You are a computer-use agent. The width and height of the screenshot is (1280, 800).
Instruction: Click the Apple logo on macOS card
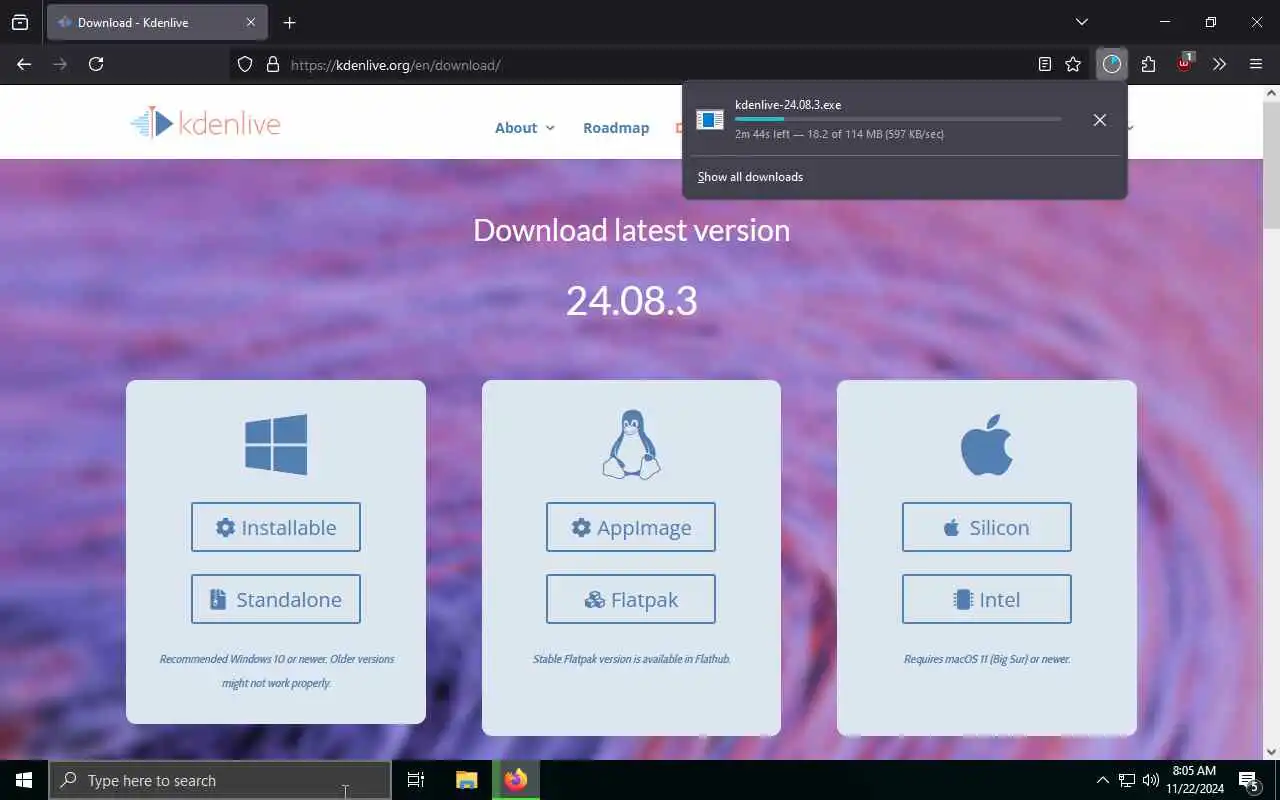(987, 444)
